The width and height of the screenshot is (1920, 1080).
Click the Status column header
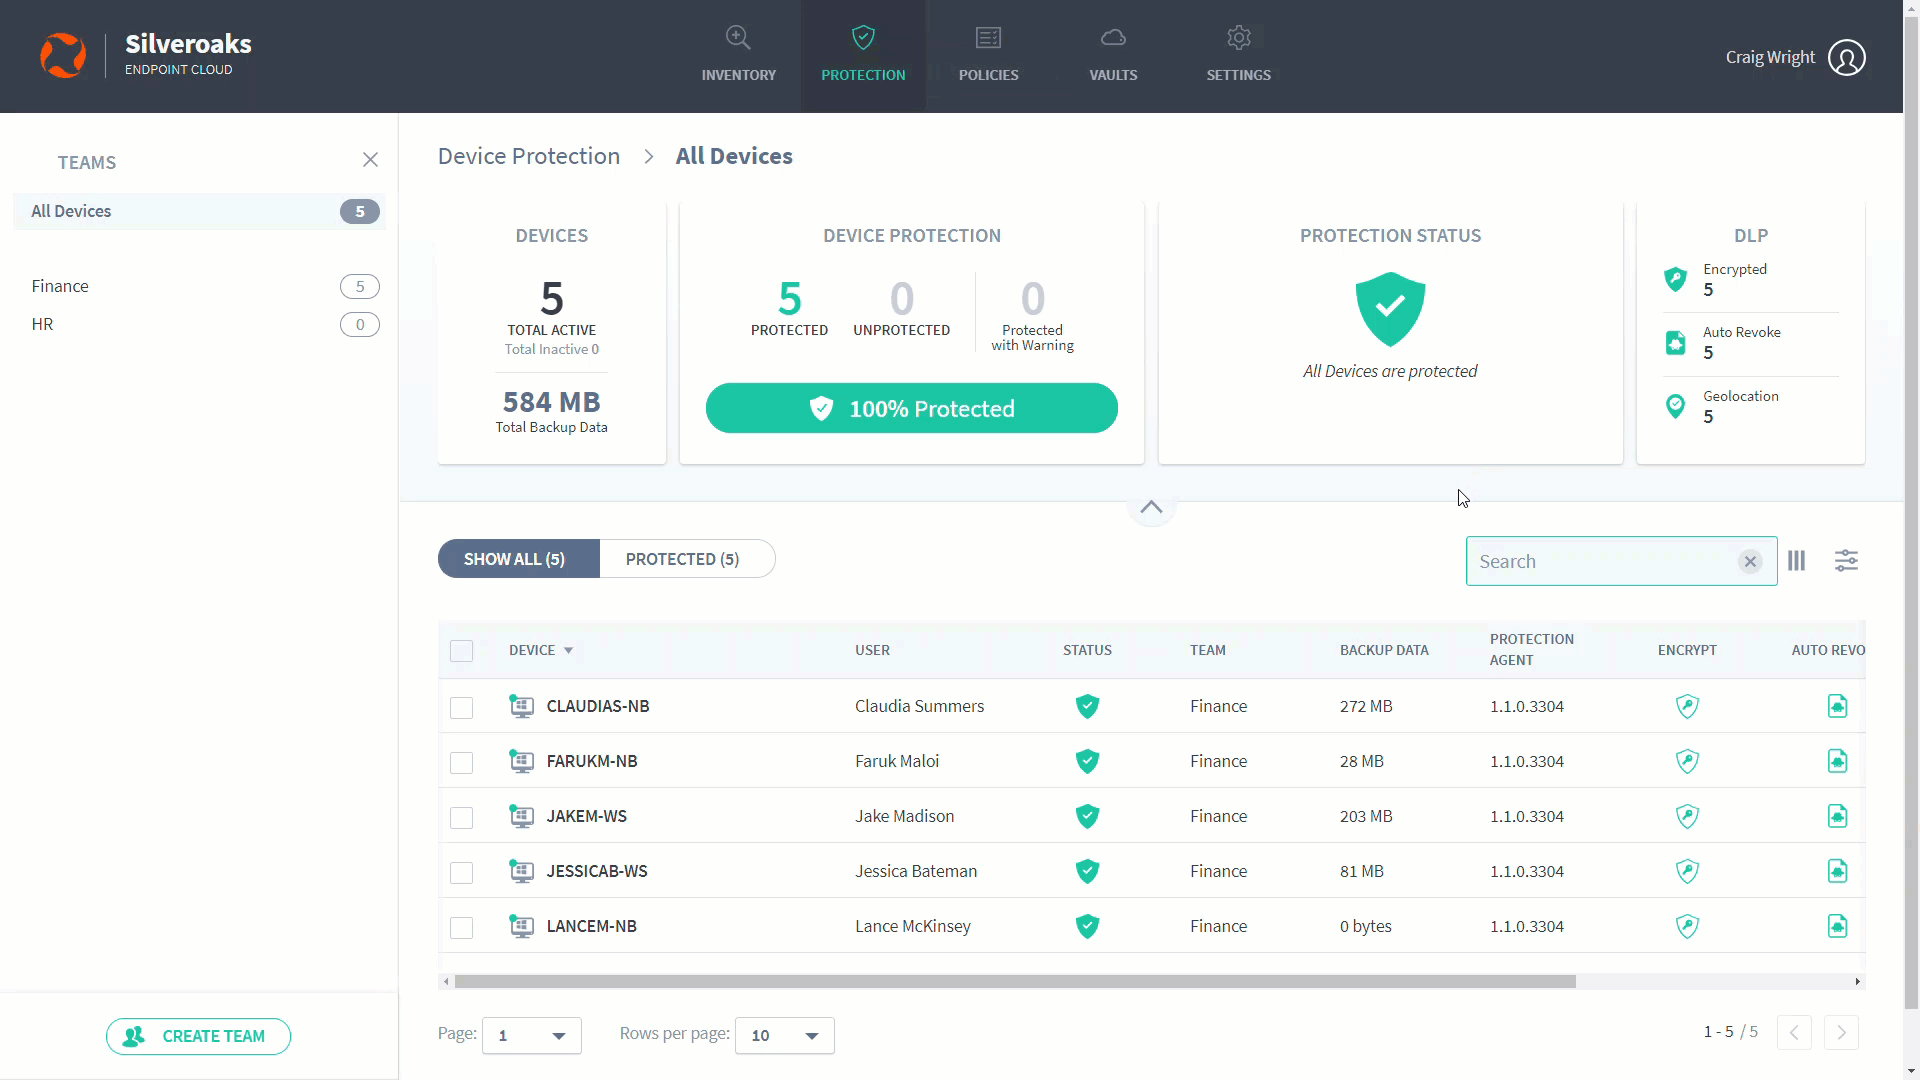tap(1087, 650)
